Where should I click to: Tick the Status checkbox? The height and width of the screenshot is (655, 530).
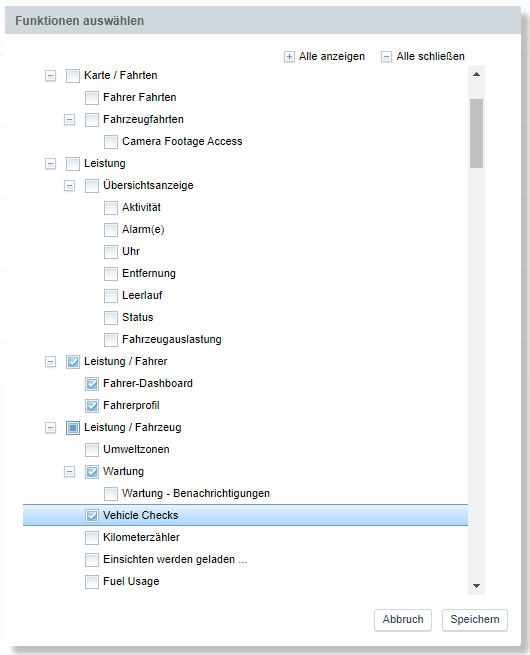pyautogui.click(x=111, y=318)
